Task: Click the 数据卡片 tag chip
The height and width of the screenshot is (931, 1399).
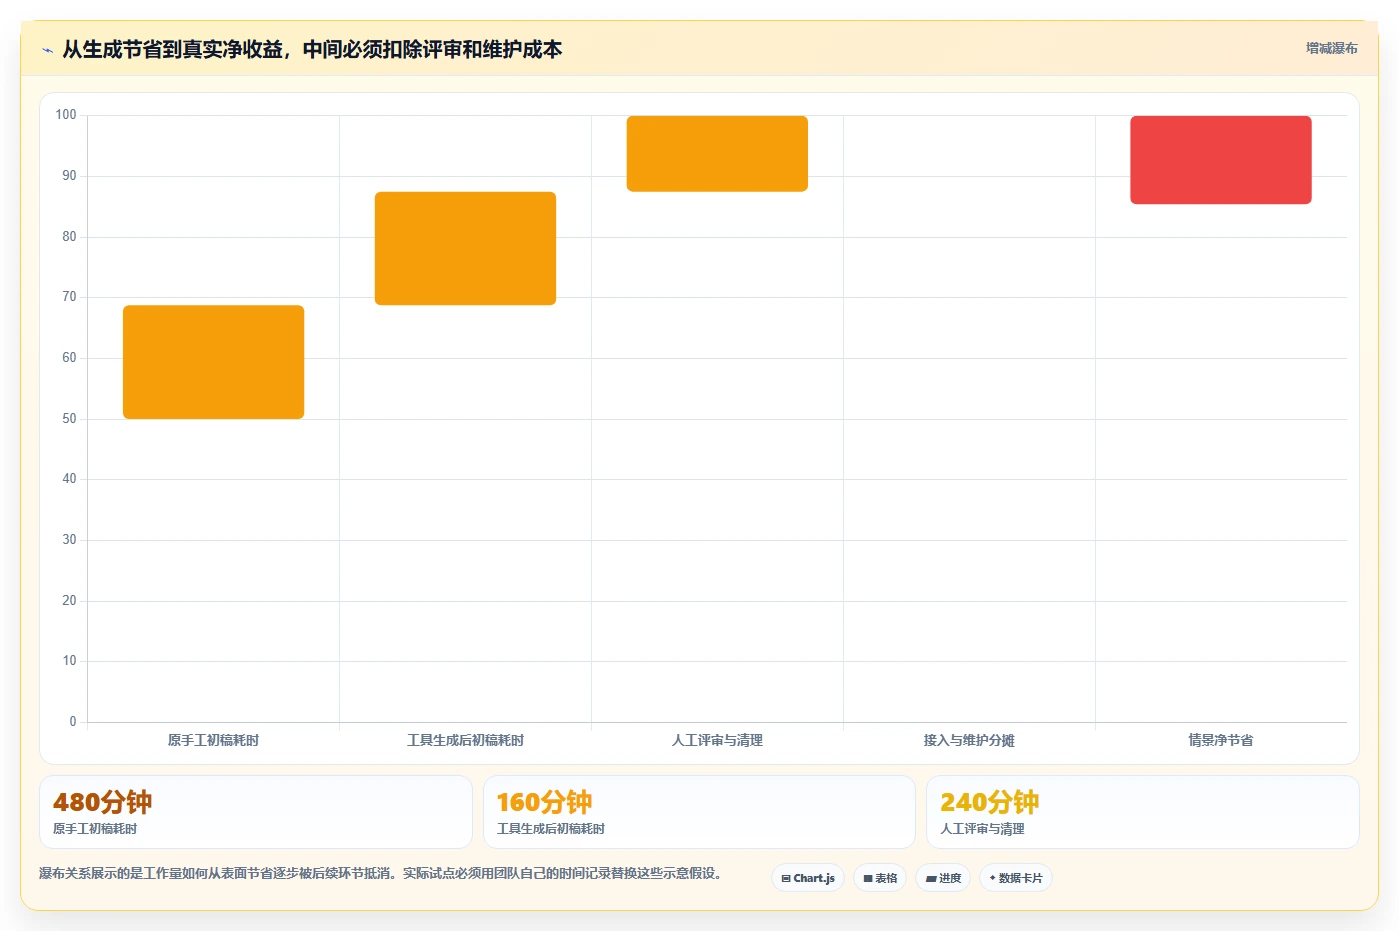Action: pyautogui.click(x=1016, y=878)
